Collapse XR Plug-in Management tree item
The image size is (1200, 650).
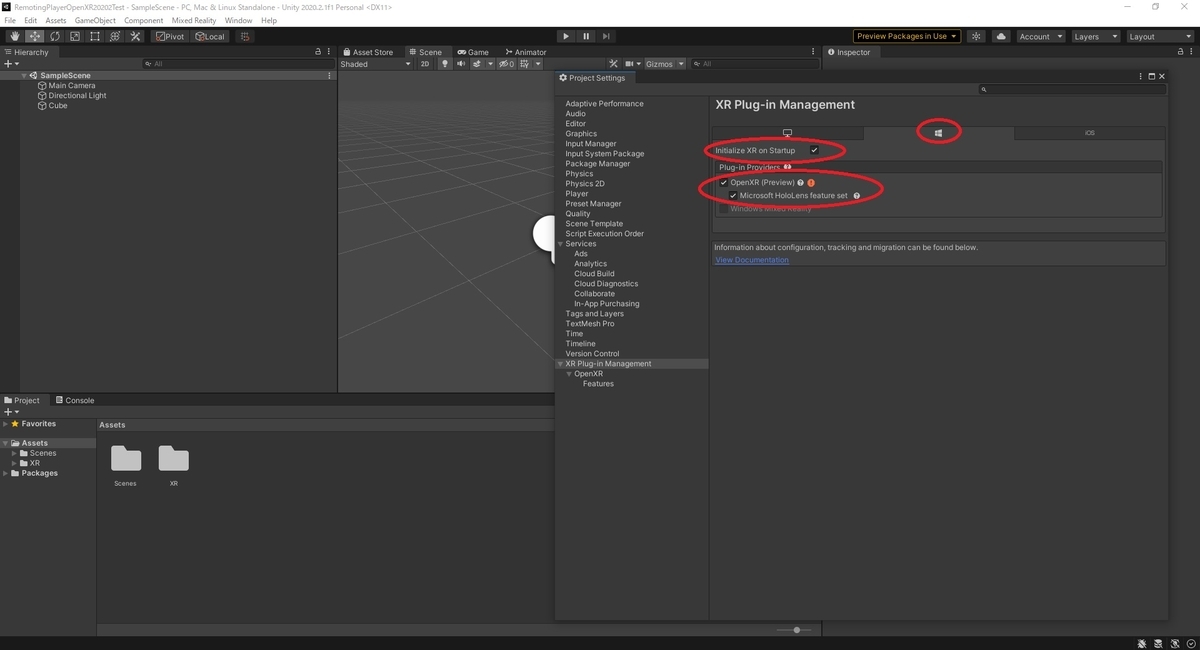tap(560, 364)
